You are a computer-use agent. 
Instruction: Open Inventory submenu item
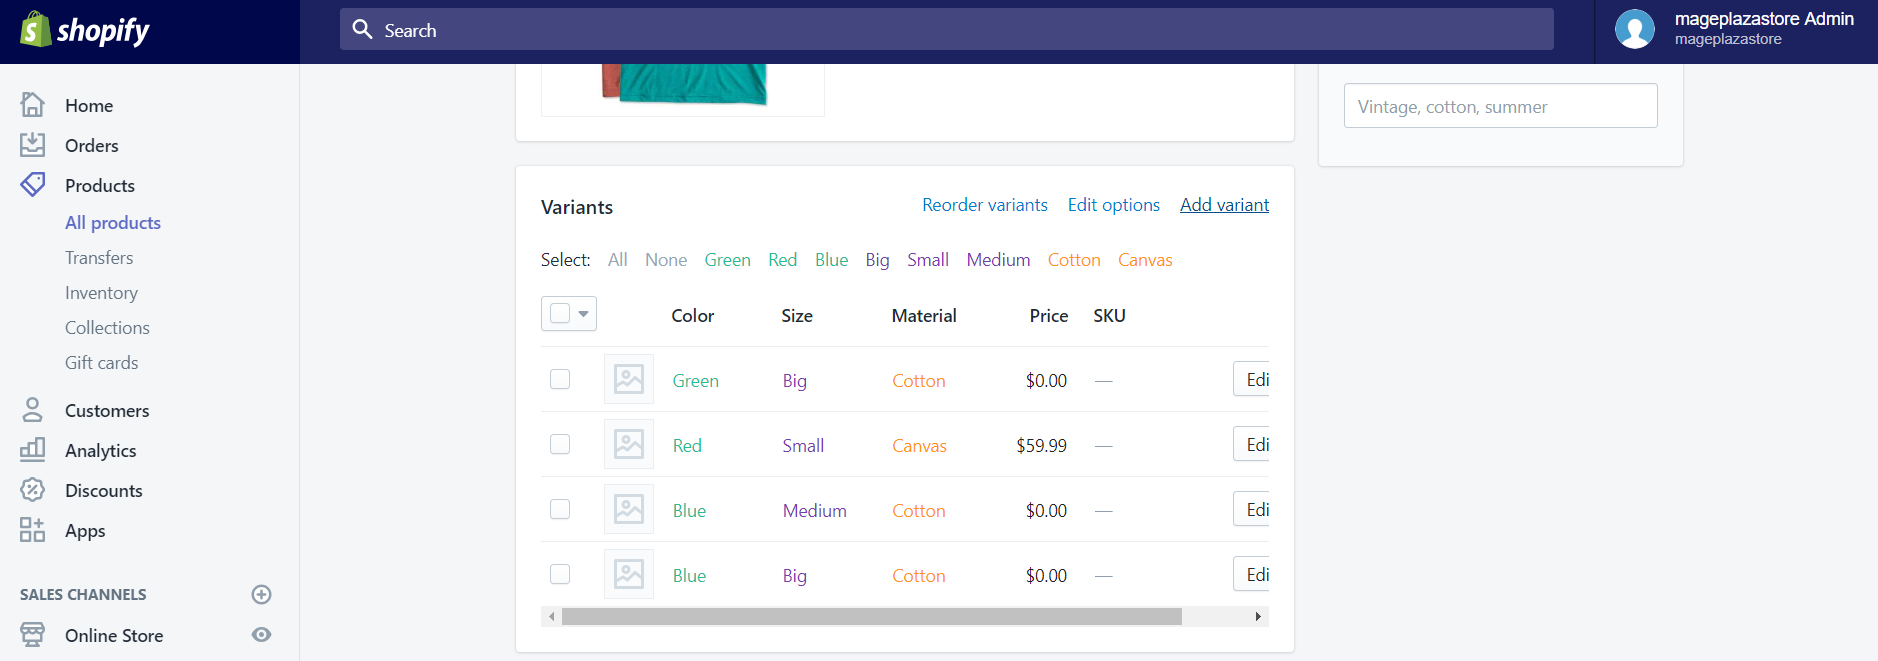point(101,292)
